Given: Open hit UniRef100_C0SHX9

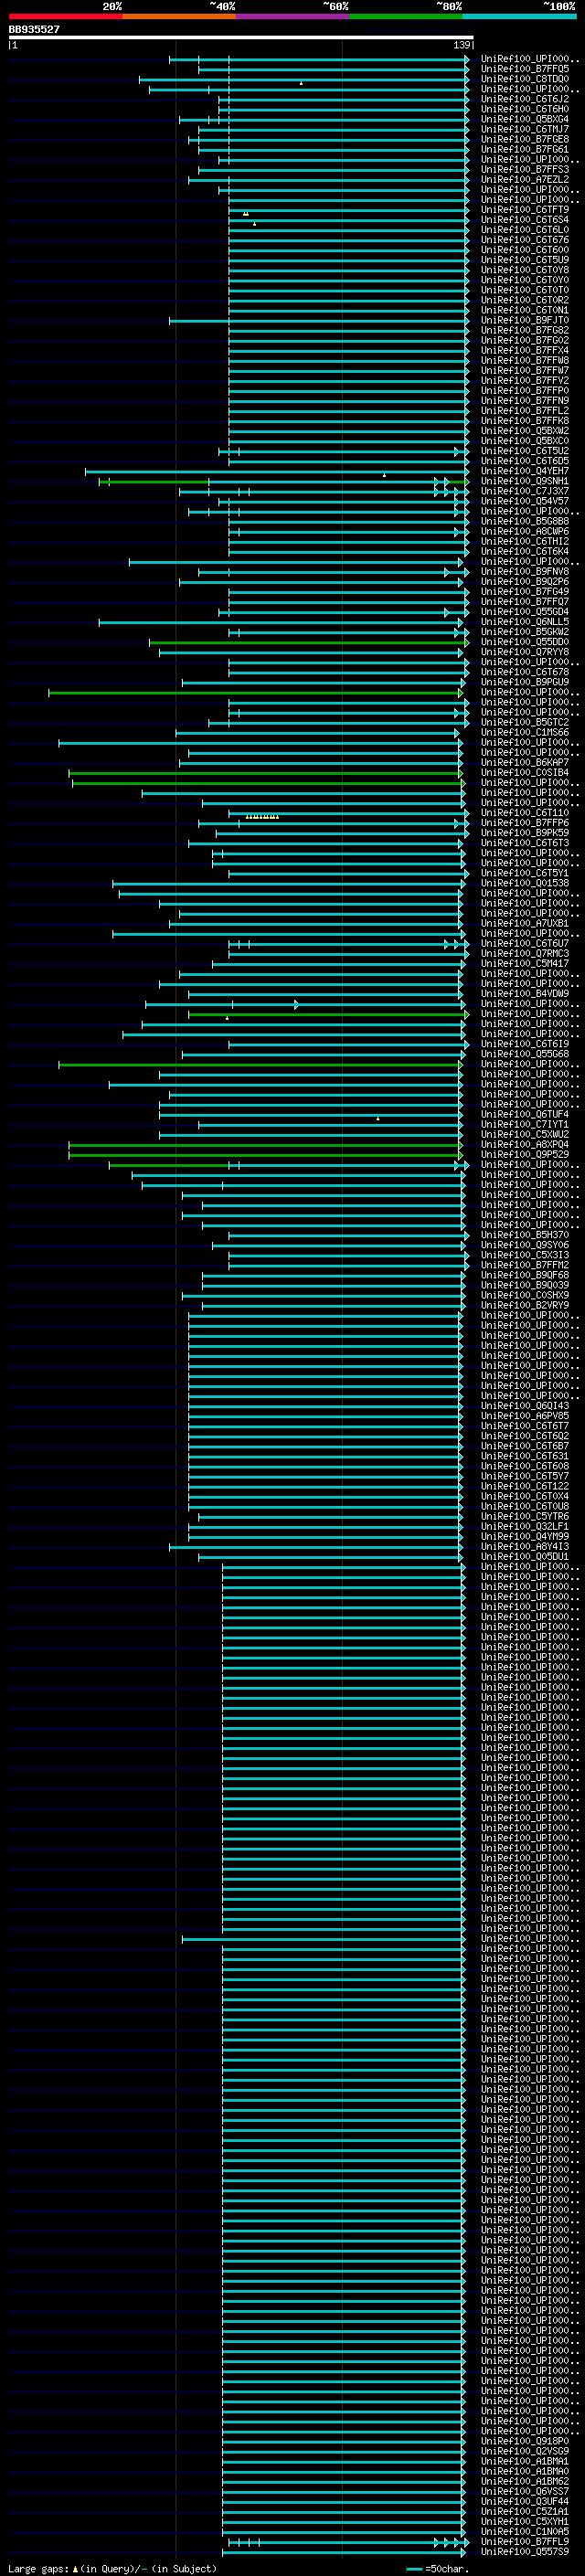Looking at the screenshot, I should [525, 1296].
